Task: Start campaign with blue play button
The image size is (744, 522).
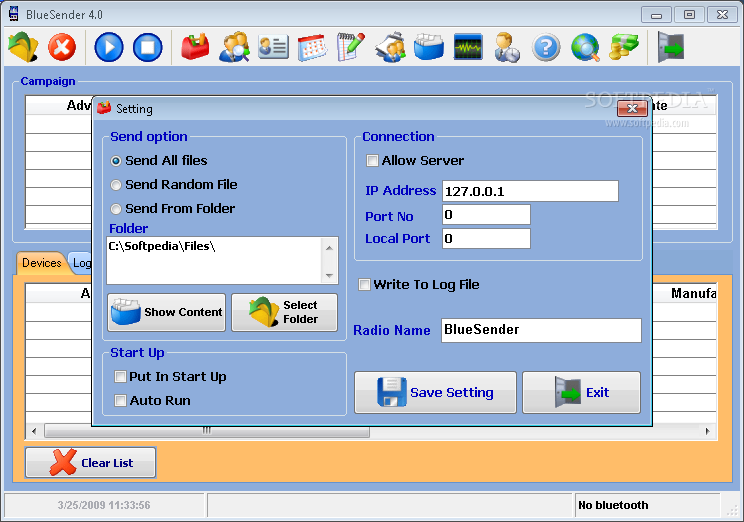Action: click(x=109, y=47)
